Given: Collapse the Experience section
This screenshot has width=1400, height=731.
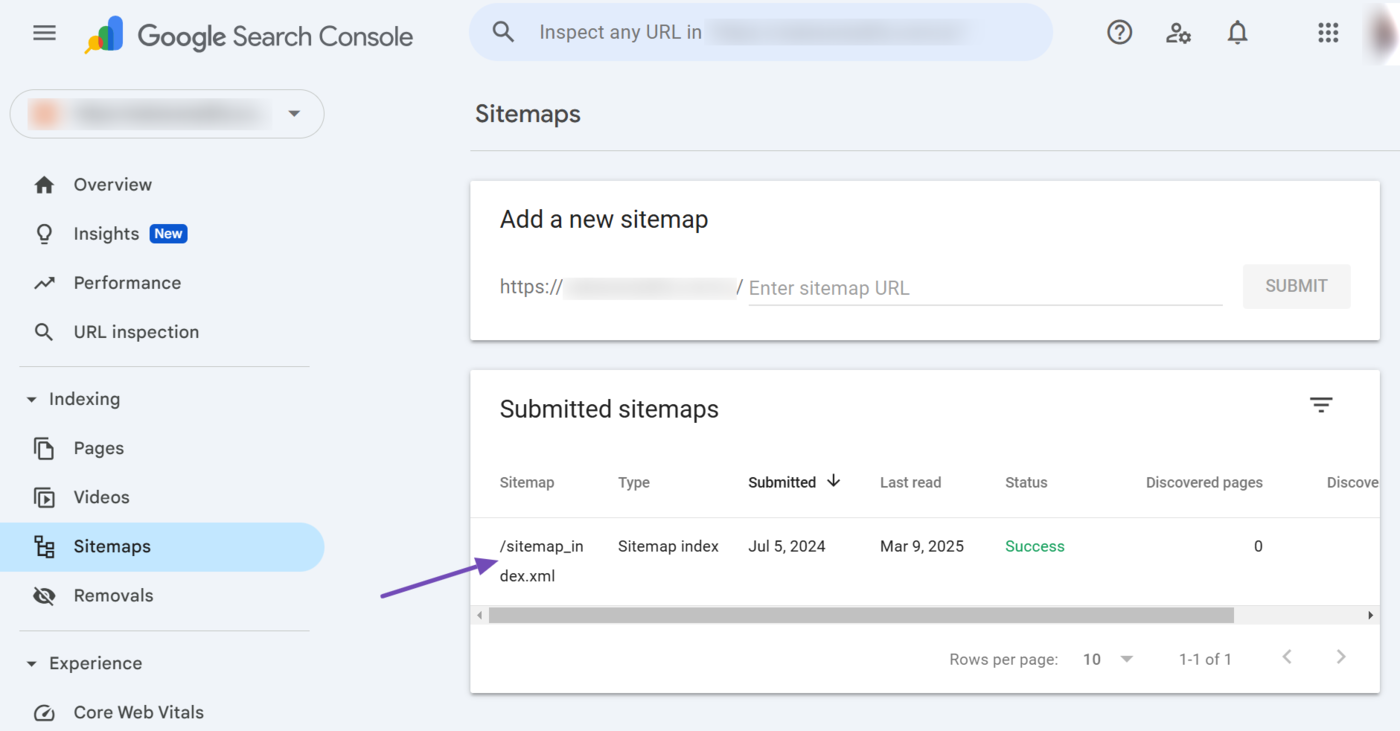Looking at the screenshot, I should (x=32, y=664).
